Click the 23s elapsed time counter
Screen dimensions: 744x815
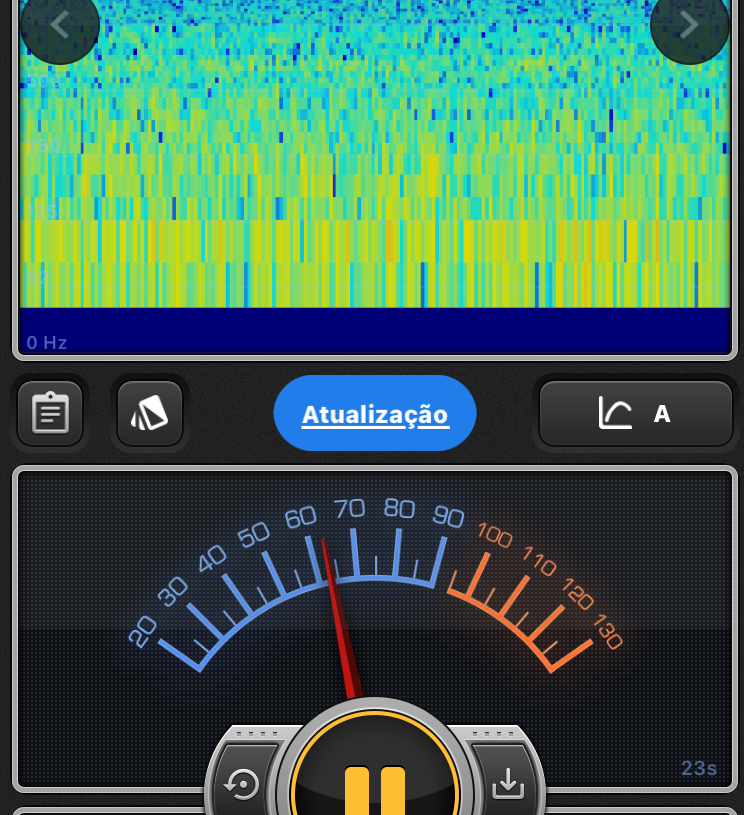click(x=699, y=768)
